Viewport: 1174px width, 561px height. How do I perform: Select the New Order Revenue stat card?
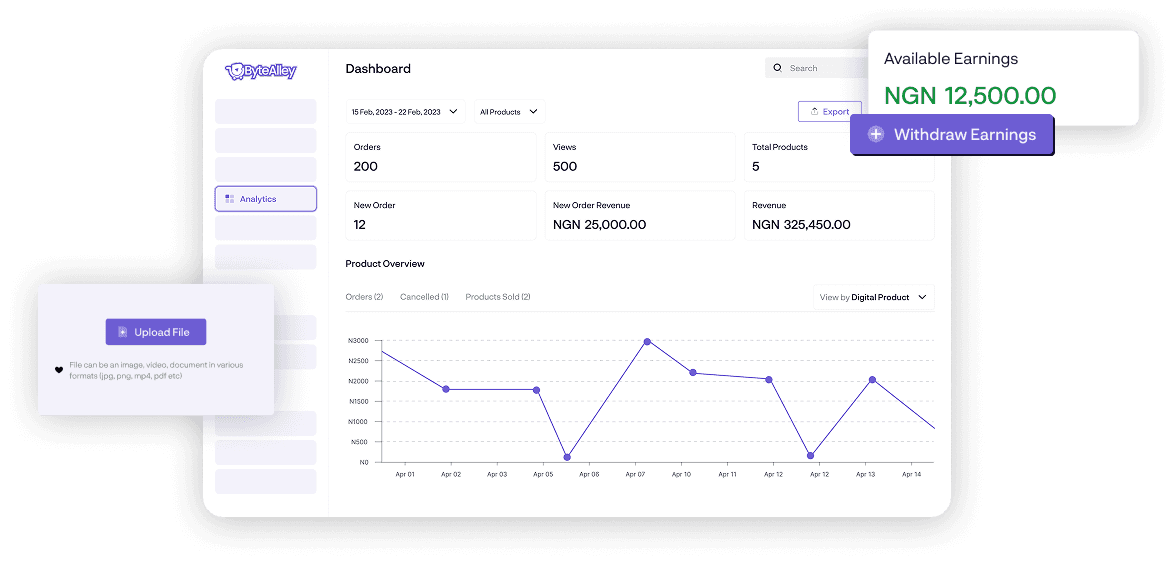coord(639,215)
